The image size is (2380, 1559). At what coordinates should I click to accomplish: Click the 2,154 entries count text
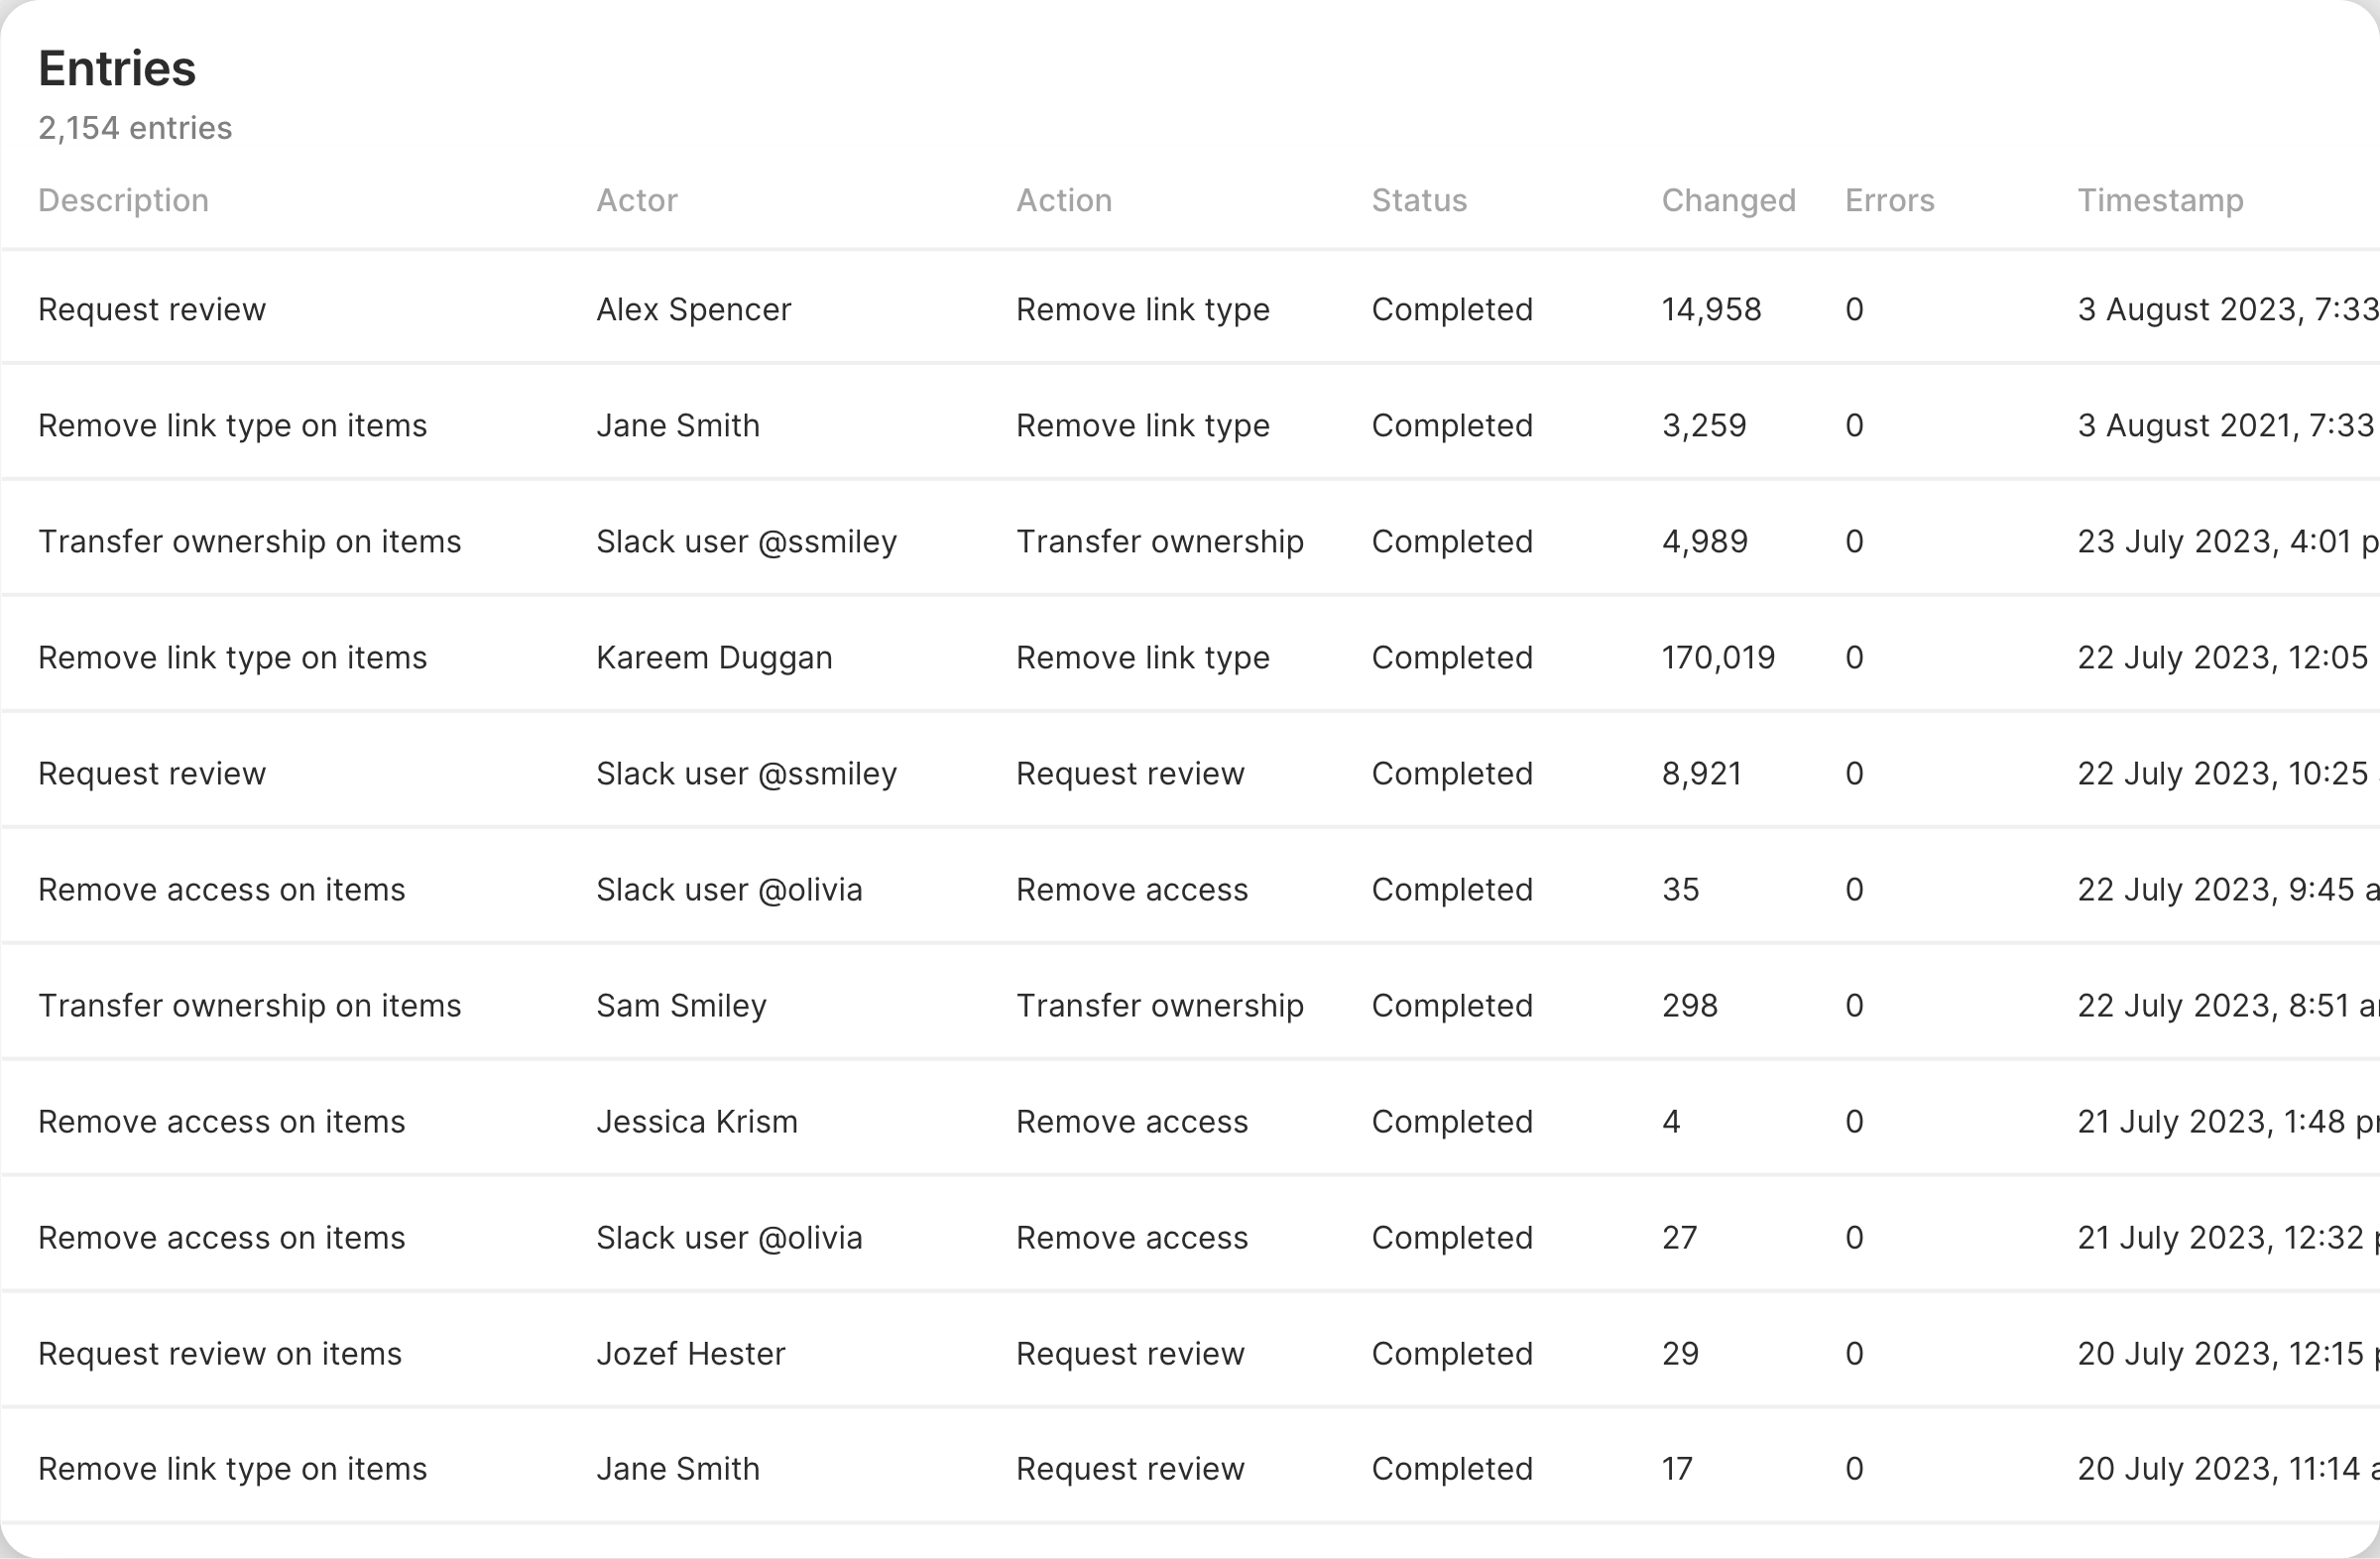coord(135,128)
